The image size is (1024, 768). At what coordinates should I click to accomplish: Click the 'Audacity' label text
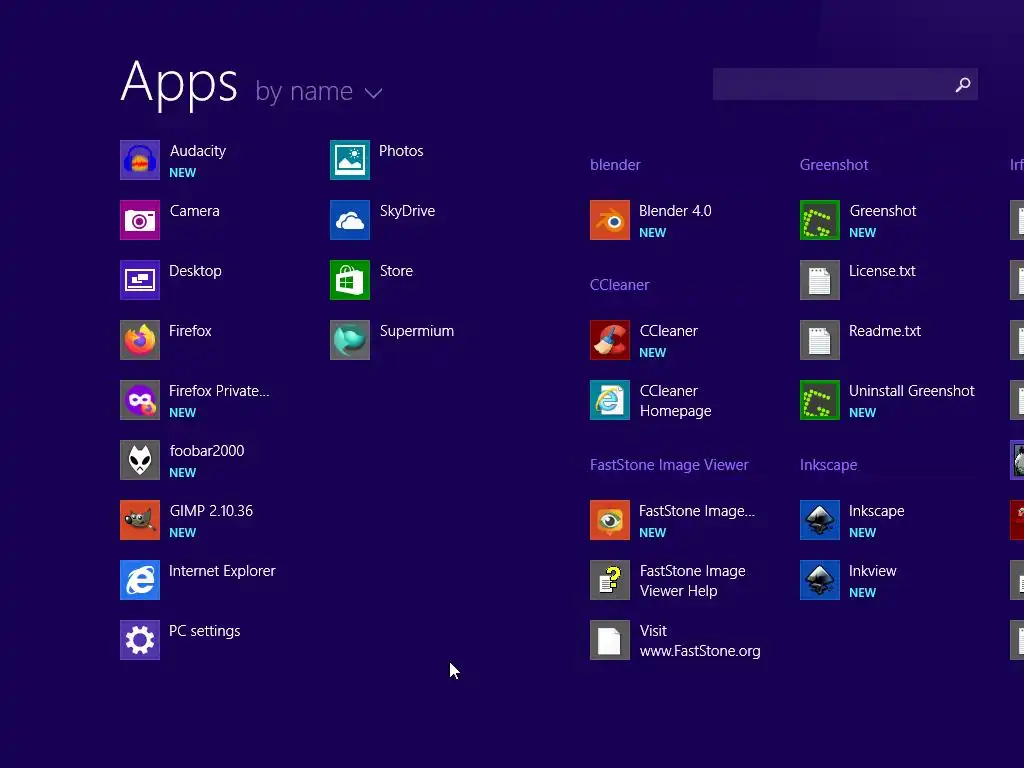coord(198,151)
